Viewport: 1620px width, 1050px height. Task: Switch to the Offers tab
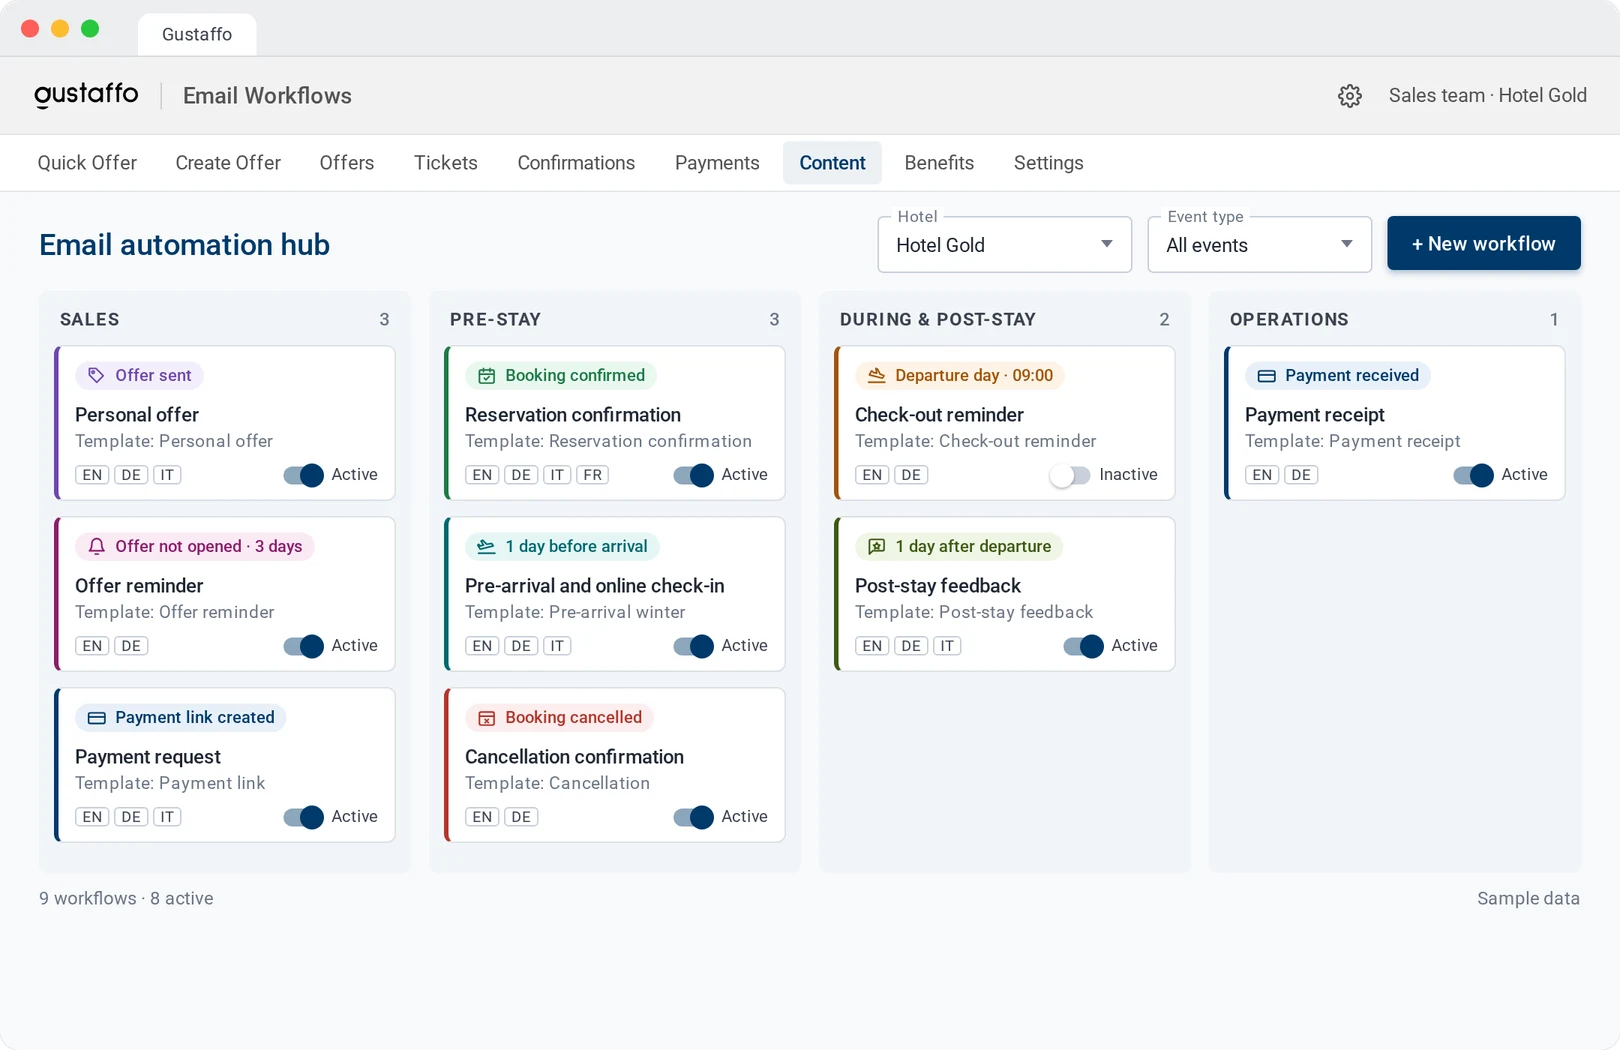[x=347, y=163]
